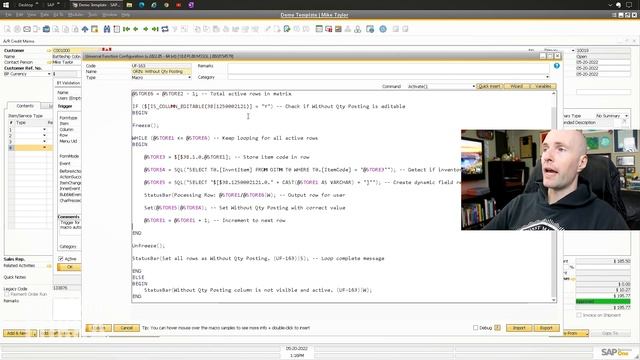Click the Debug help question icon

tap(497, 328)
